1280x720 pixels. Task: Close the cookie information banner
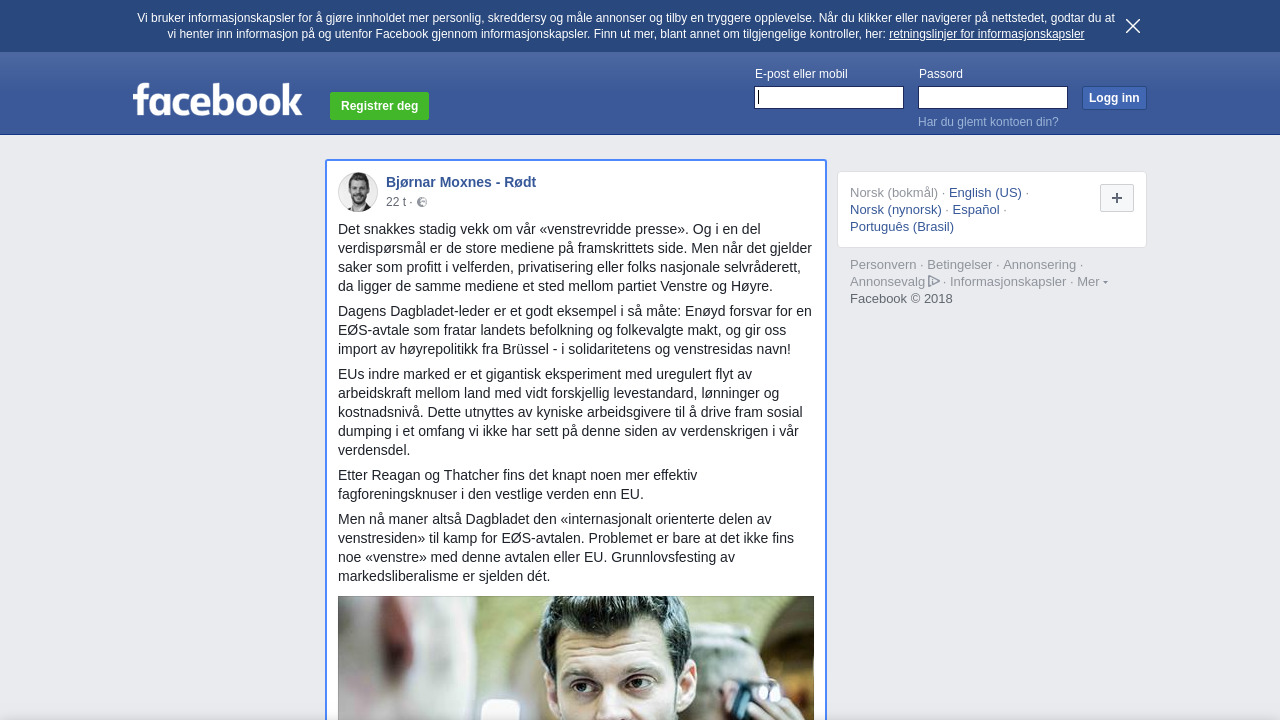(x=1133, y=26)
